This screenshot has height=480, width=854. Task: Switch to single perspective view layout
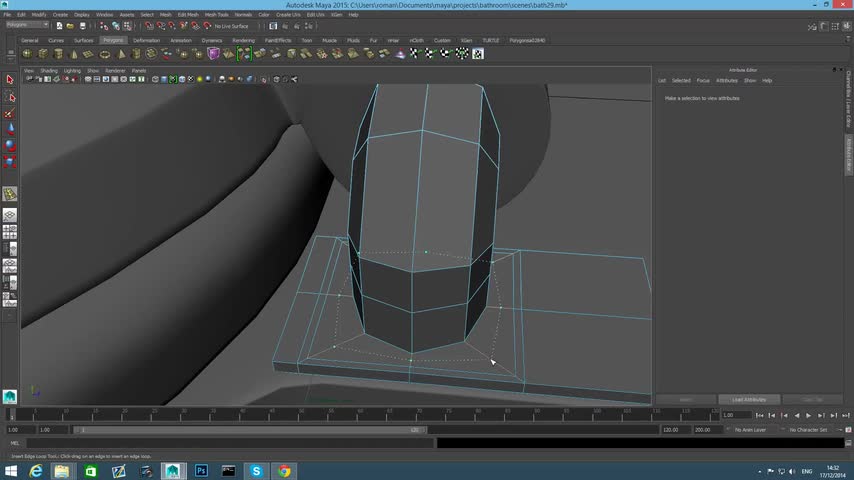tap(10, 216)
